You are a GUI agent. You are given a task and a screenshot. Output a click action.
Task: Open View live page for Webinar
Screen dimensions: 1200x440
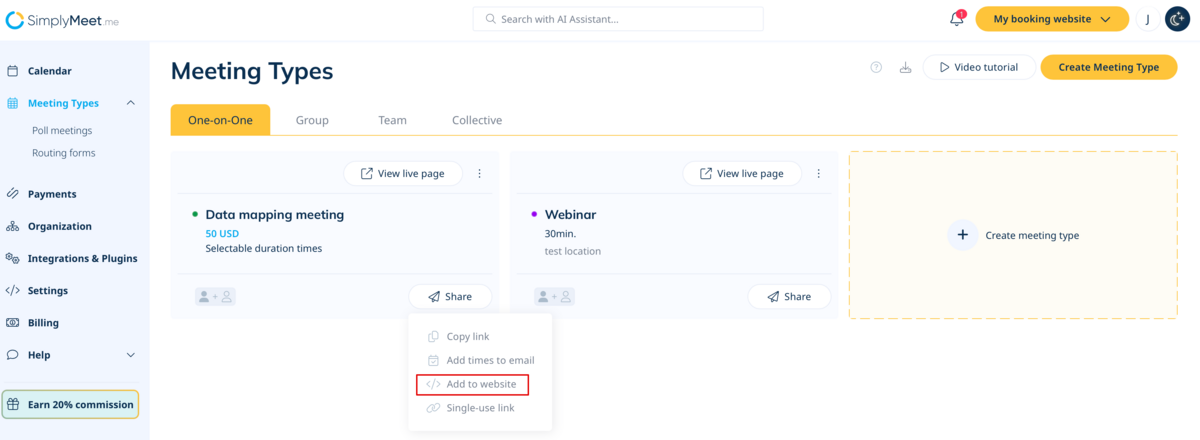tap(742, 174)
